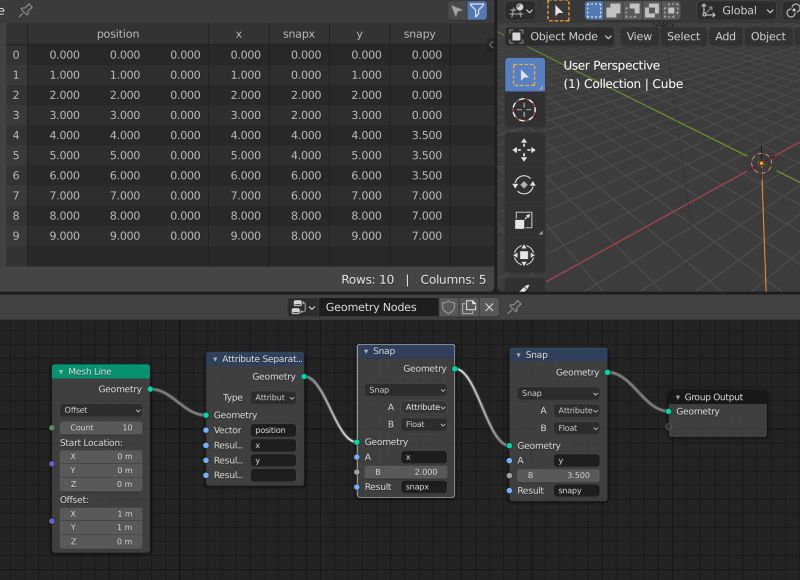Open the Object Mode dropdown
The height and width of the screenshot is (580, 800).
tap(561, 36)
